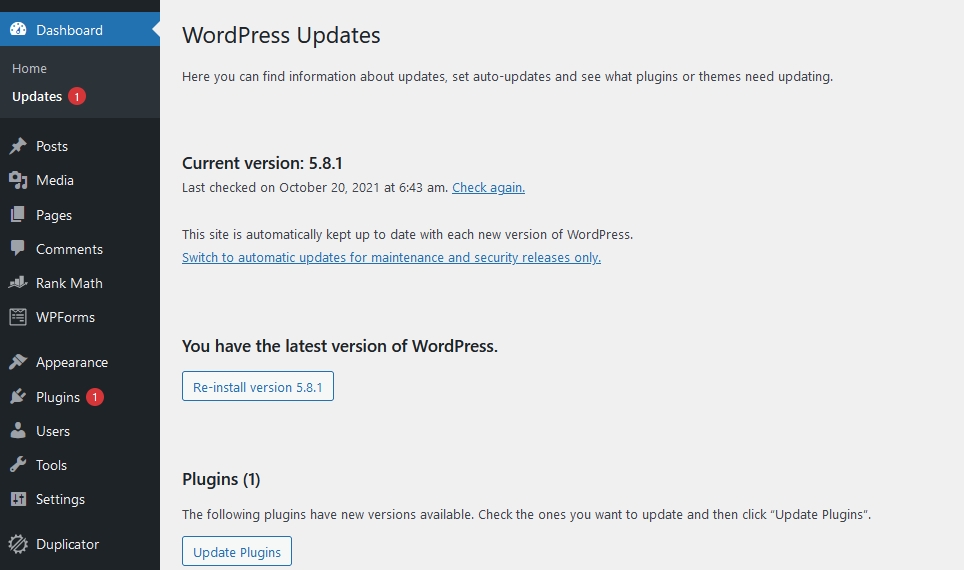Open the Home submenu item
This screenshot has height=570, width=964.
point(30,68)
